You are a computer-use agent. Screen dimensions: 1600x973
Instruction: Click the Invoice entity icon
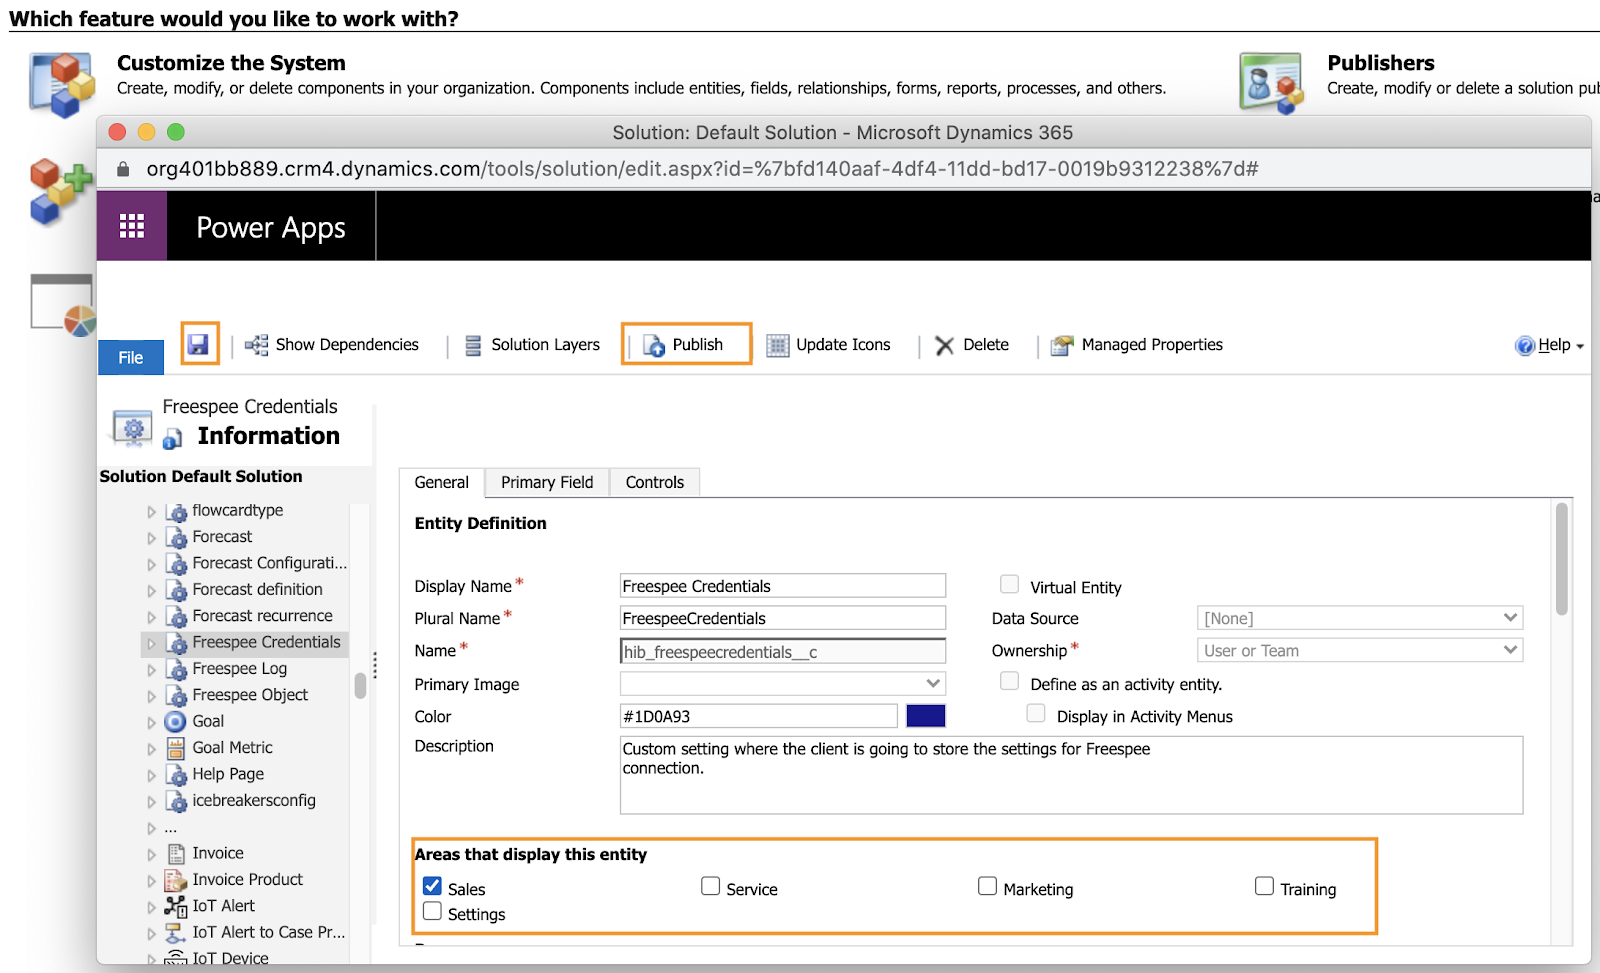coord(176,853)
